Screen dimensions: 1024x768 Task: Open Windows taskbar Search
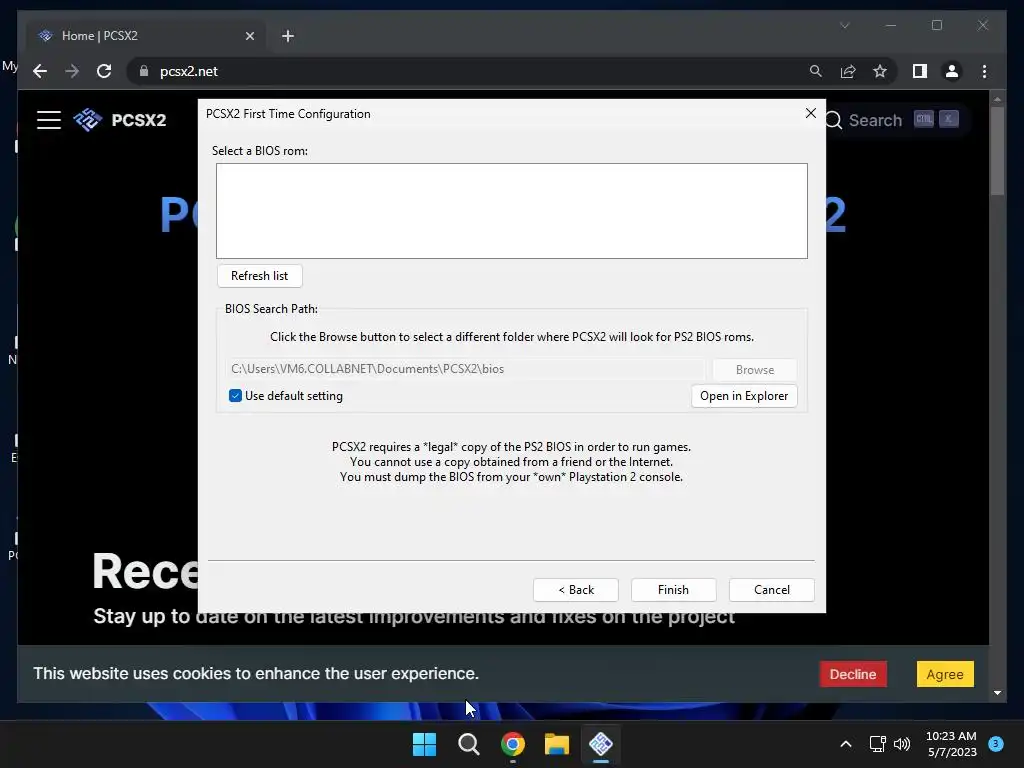pyautogui.click(x=468, y=744)
